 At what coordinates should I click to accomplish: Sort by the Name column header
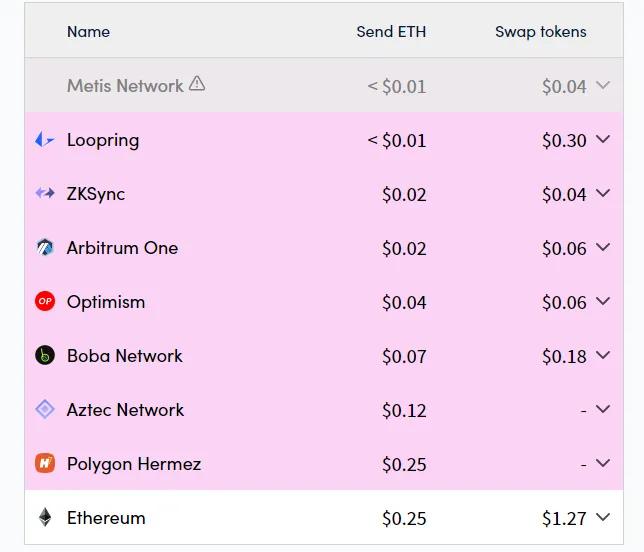(88, 32)
